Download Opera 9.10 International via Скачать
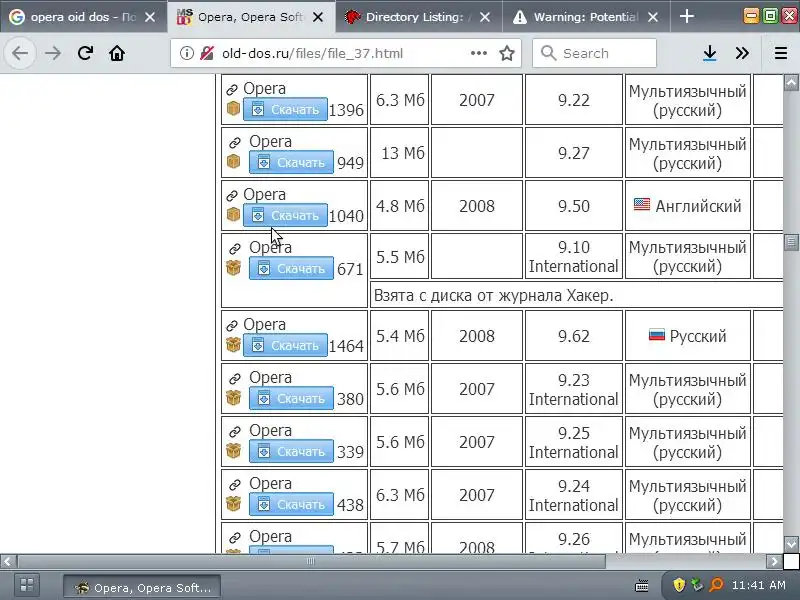The width and height of the screenshot is (800, 600). [291, 268]
